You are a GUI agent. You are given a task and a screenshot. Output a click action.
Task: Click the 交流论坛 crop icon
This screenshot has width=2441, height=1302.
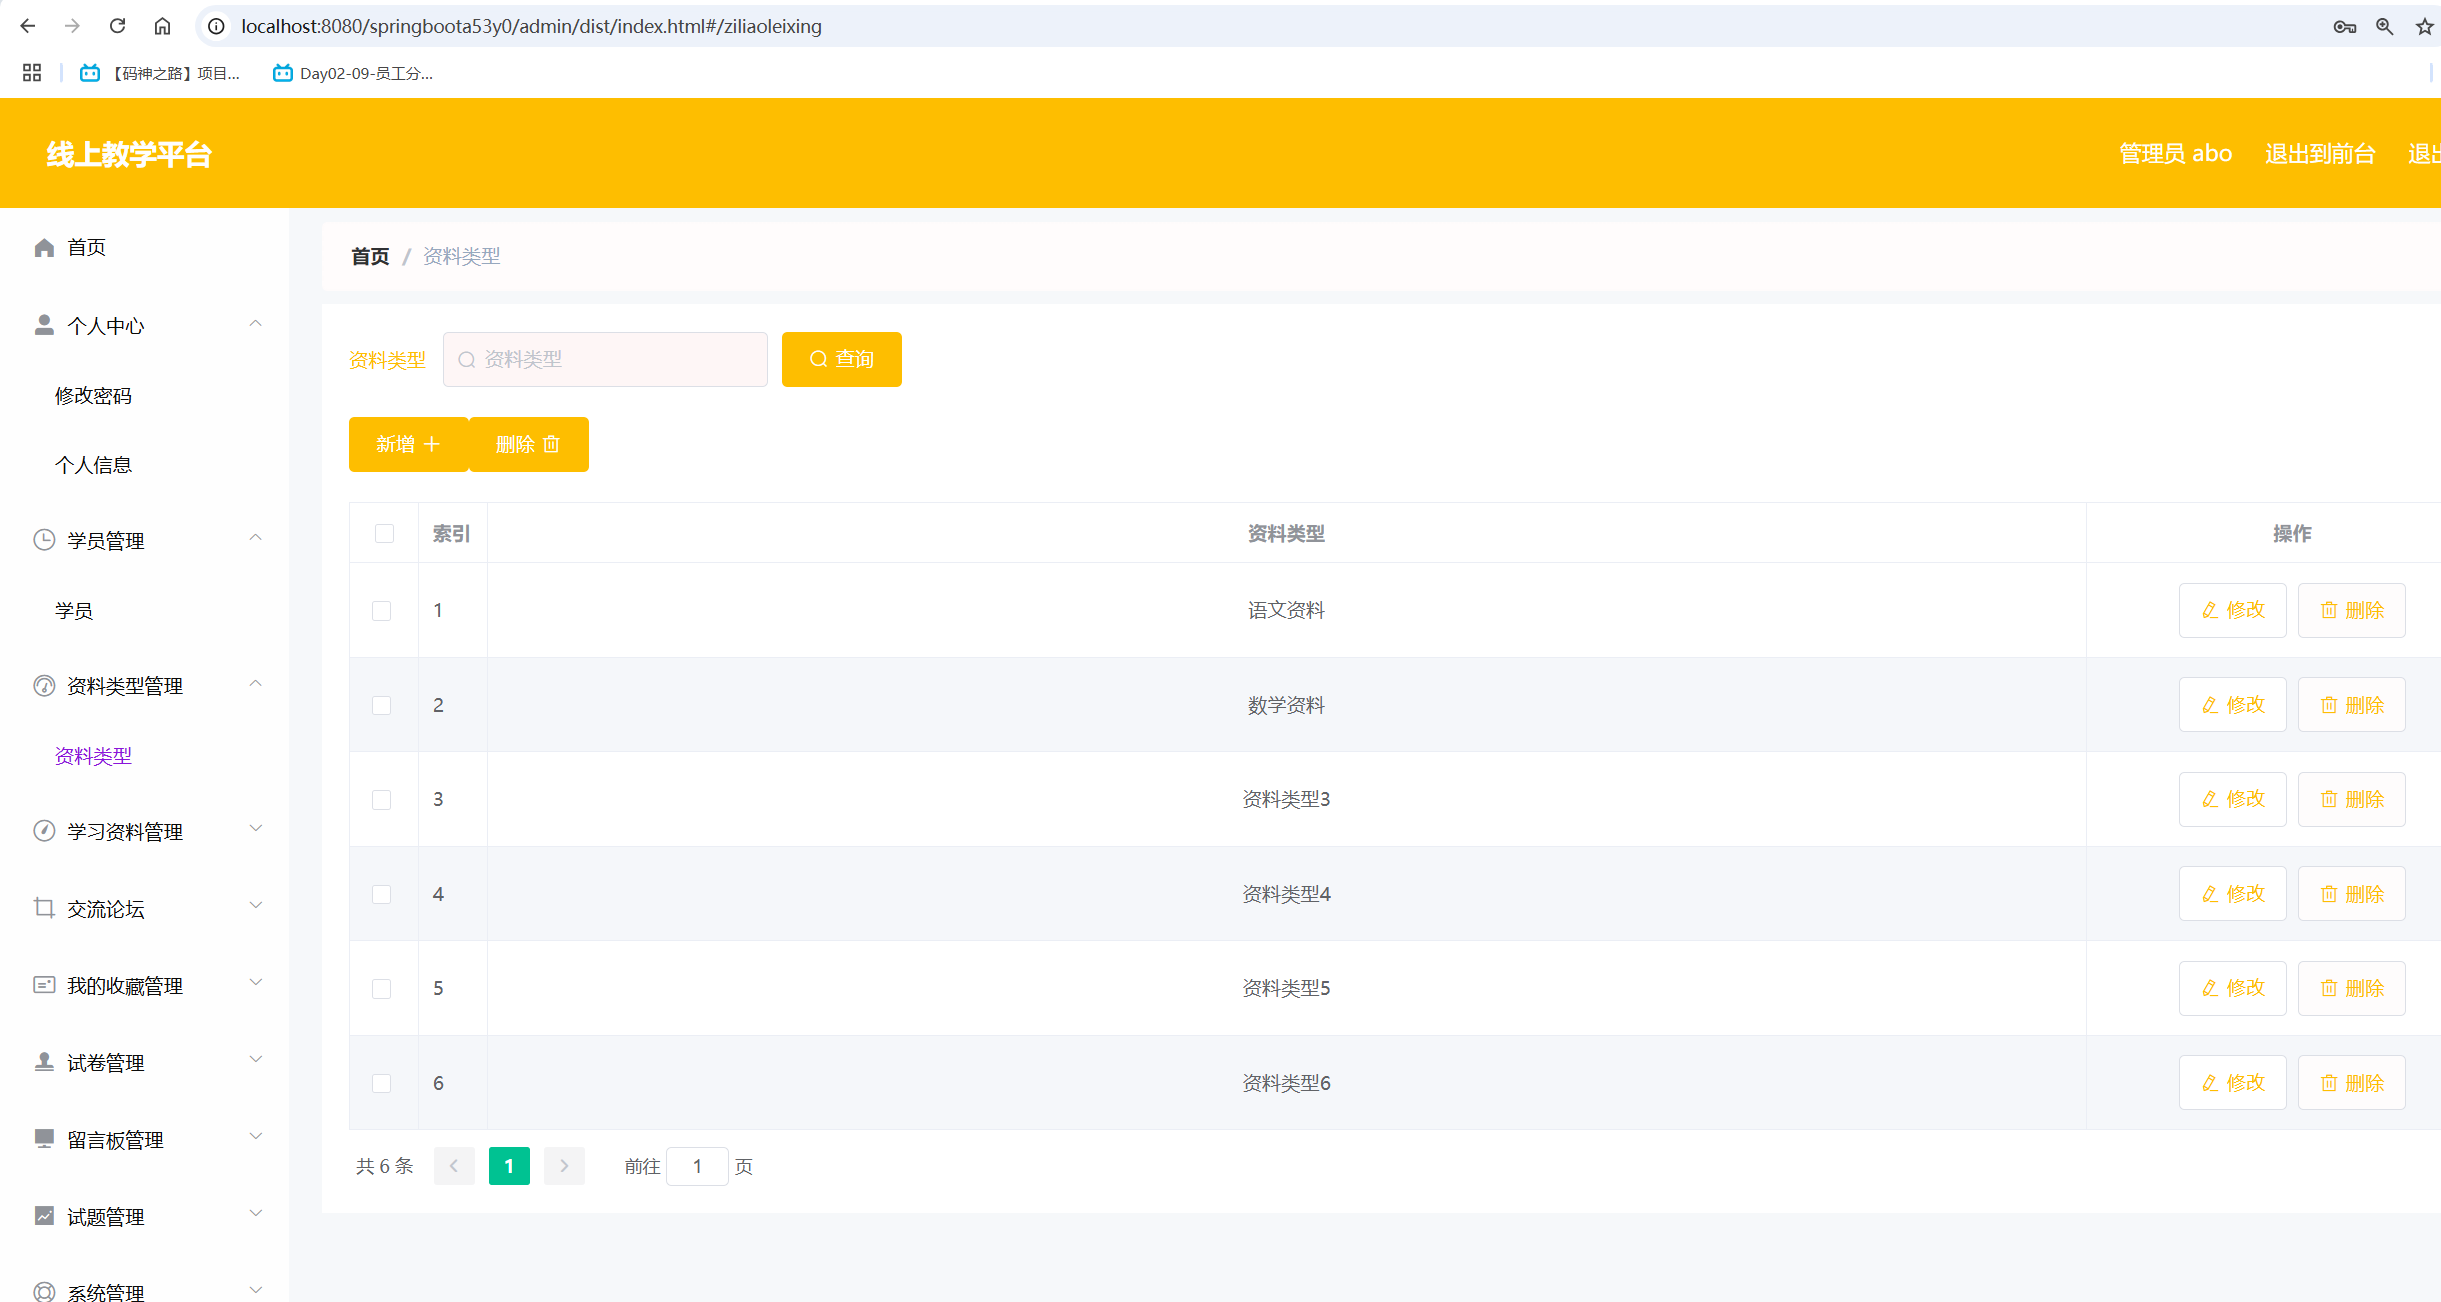44,908
